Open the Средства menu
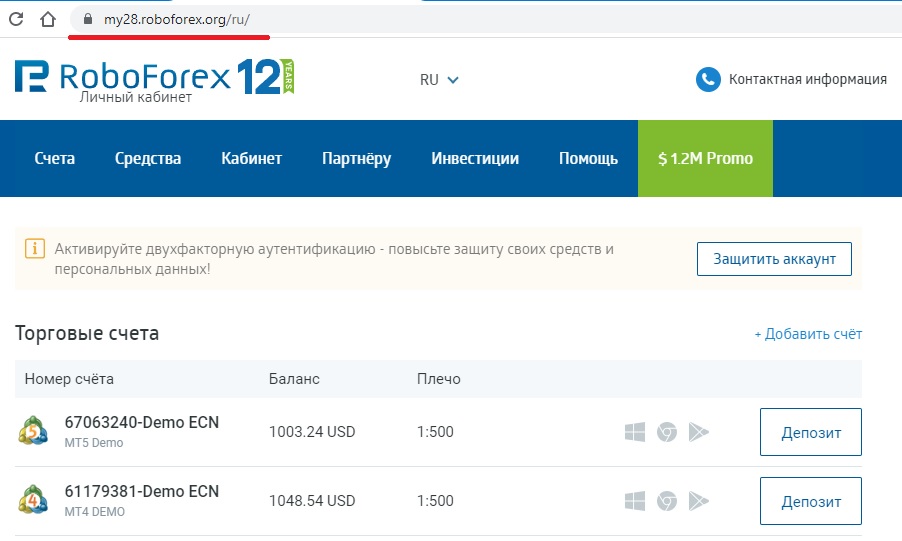902x541 pixels. pyautogui.click(x=148, y=158)
